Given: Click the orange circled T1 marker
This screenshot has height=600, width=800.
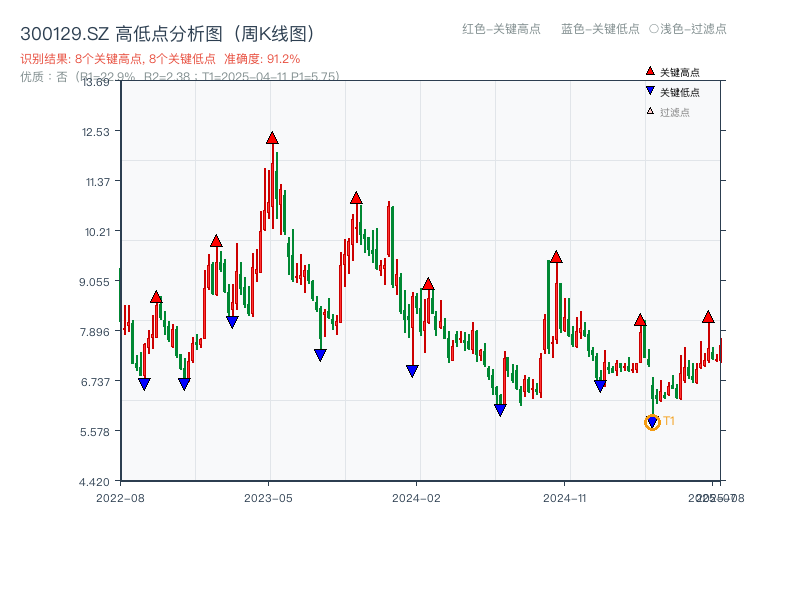Looking at the screenshot, I should (651, 423).
